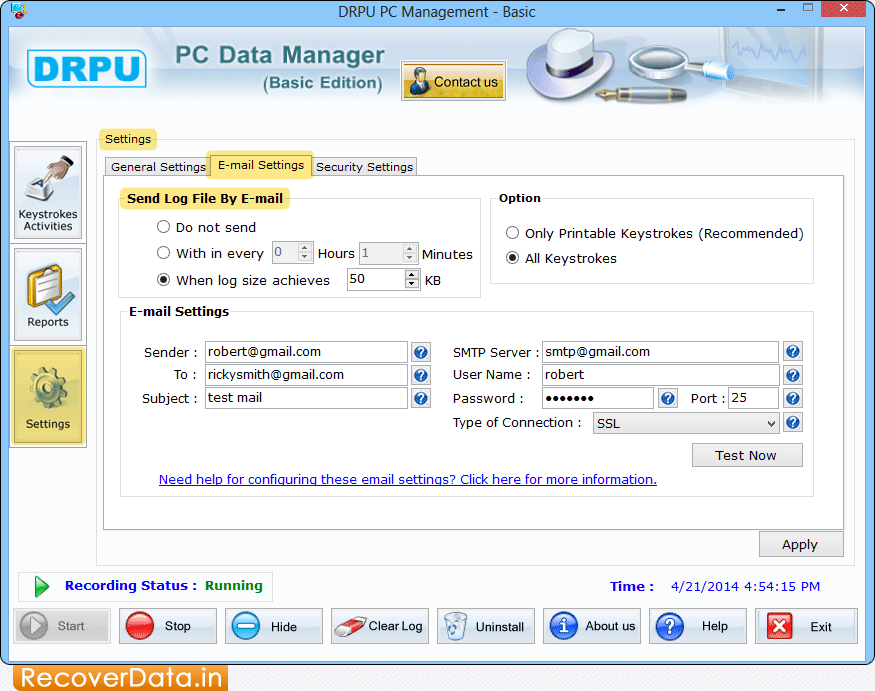Click the Start recording button
The height and width of the screenshot is (691, 875).
(x=62, y=626)
